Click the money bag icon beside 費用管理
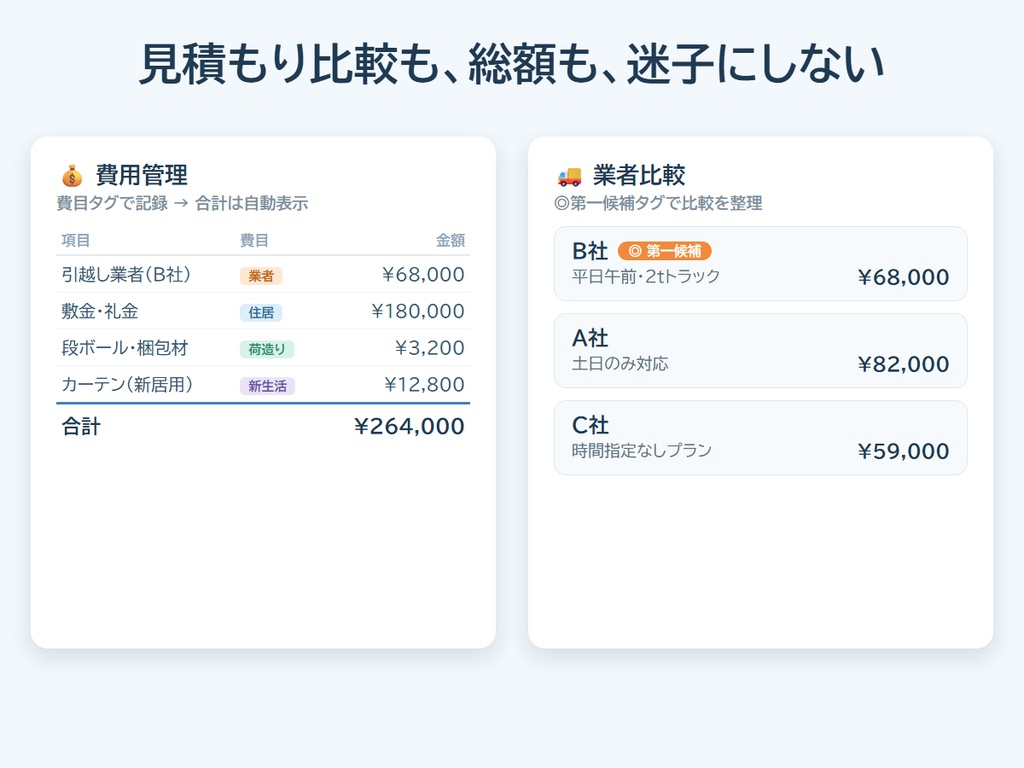The height and width of the screenshot is (768, 1024). point(72,176)
